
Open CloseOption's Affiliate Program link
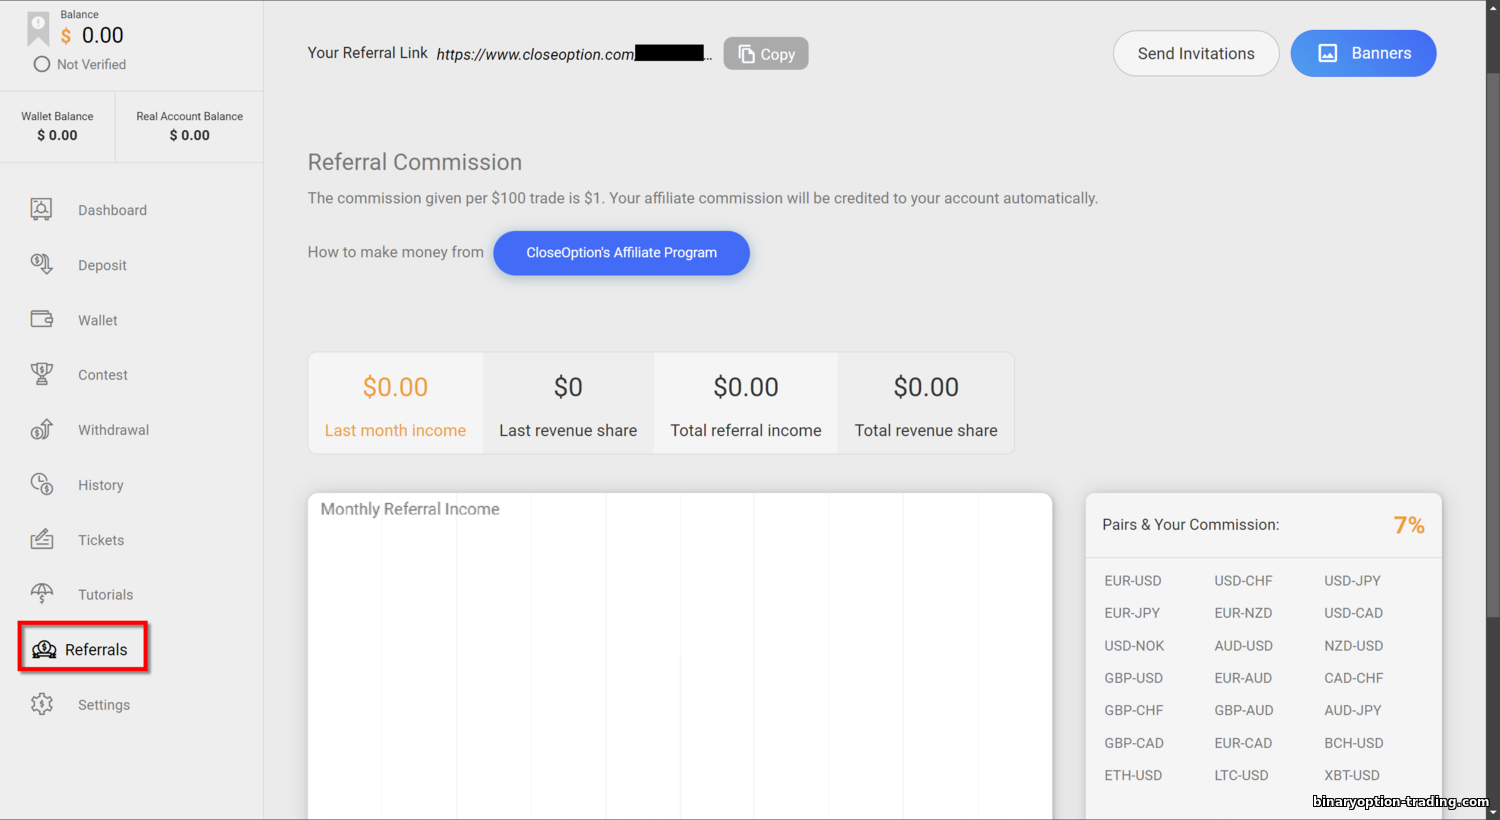[x=621, y=253]
